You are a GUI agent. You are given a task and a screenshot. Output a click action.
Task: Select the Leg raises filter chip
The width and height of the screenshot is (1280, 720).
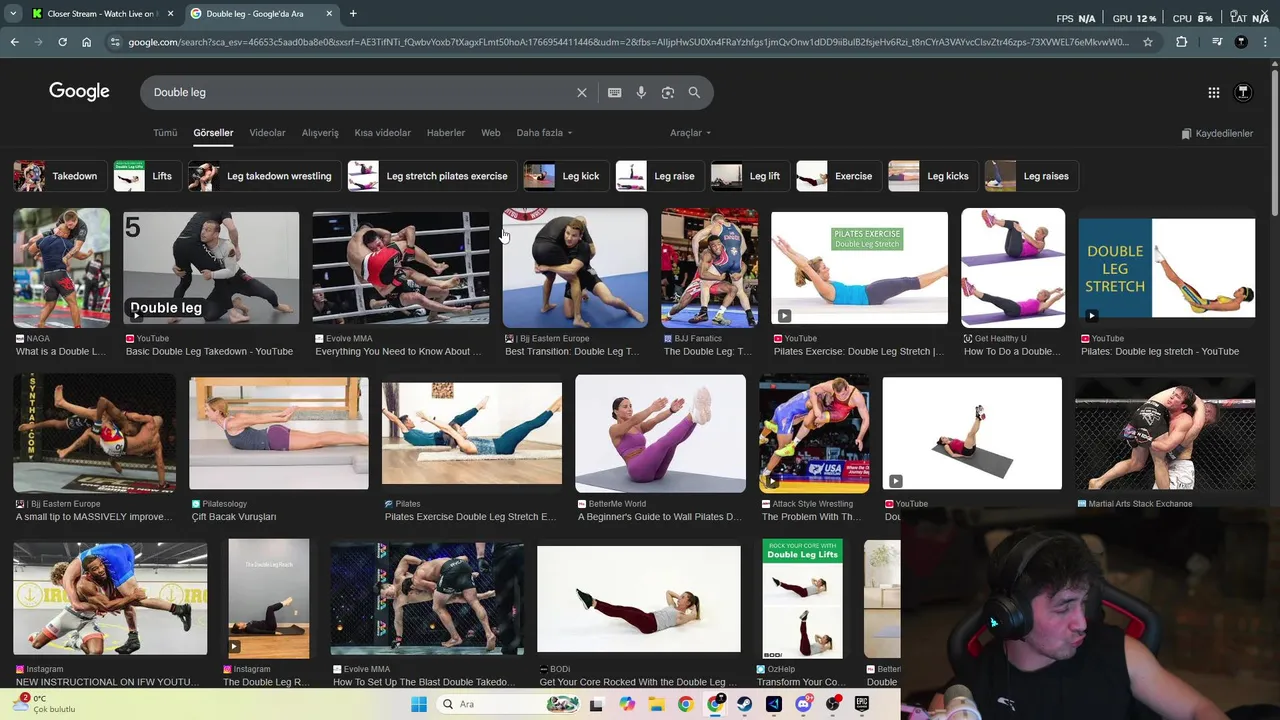(1031, 176)
